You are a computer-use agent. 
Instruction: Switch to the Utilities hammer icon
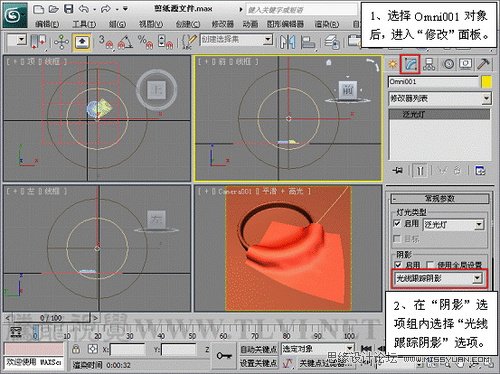click(x=483, y=64)
